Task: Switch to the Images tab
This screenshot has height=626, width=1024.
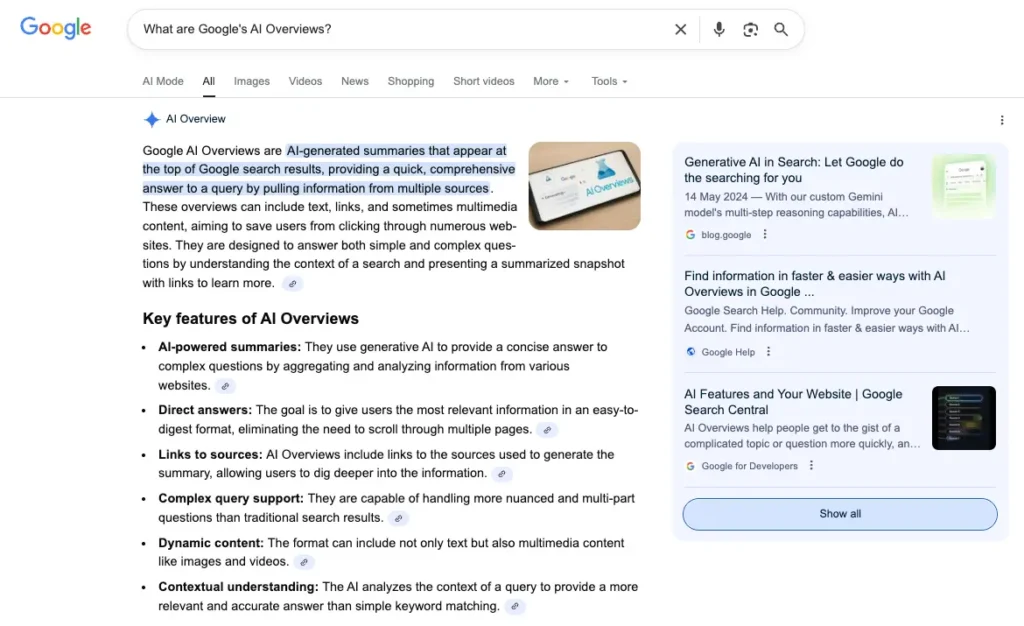Action: 251,81
